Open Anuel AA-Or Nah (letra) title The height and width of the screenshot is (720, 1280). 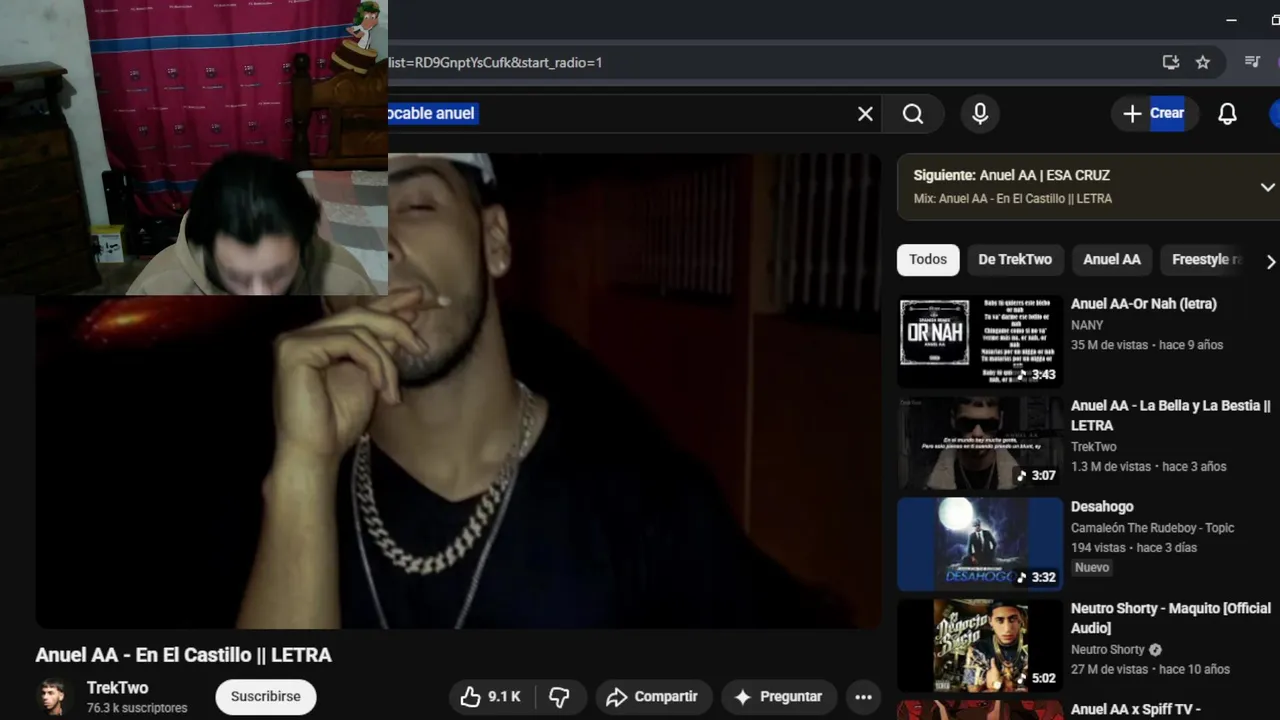coord(1144,304)
